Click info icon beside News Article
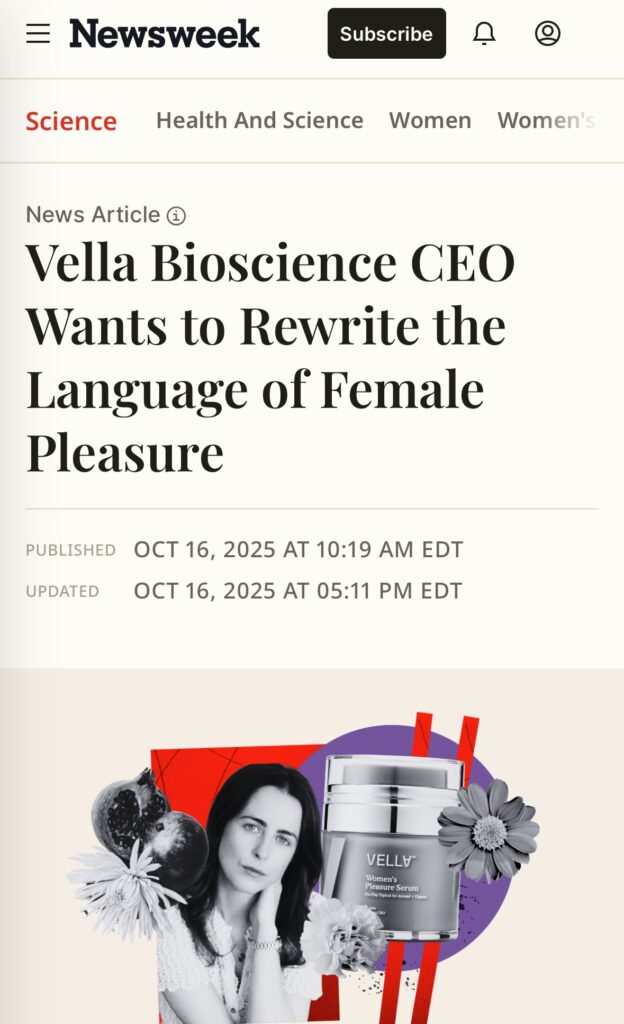Screen dimensions: 624x1024 [176, 216]
